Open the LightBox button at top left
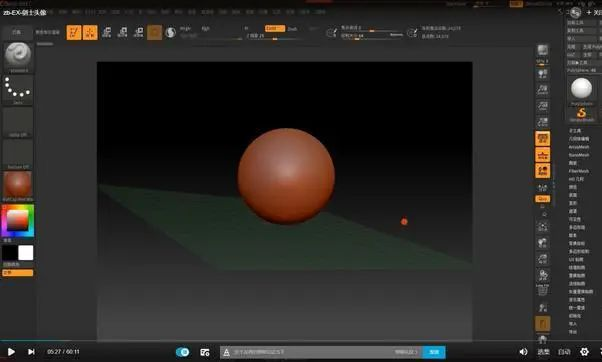 [x=17, y=32]
